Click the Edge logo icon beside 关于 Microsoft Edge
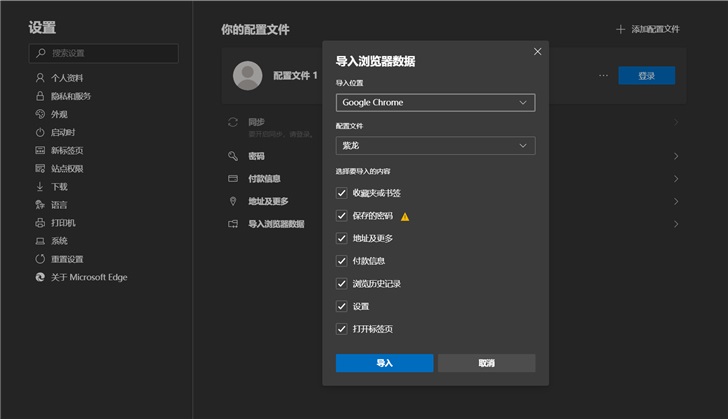The height and width of the screenshot is (419, 728). [x=40, y=277]
